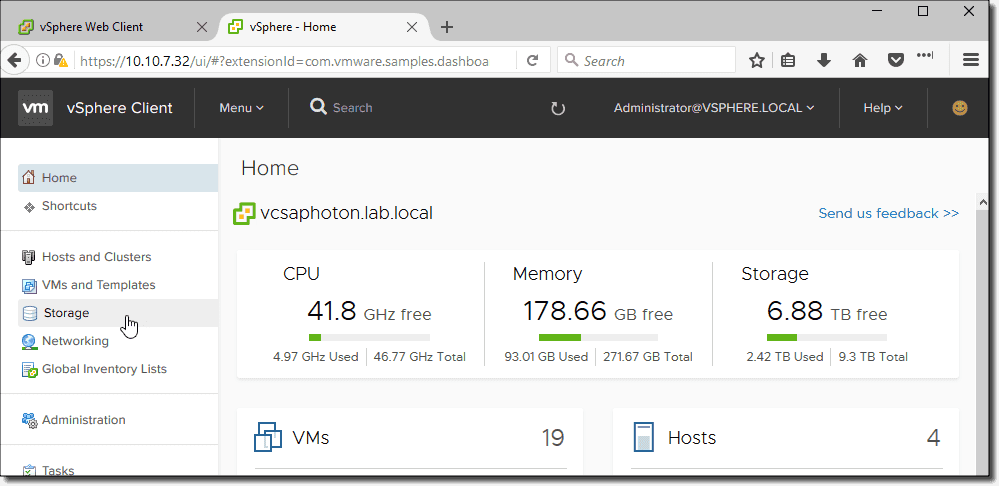
Task: Open the bookmarks library list icon
Action: coord(789,61)
